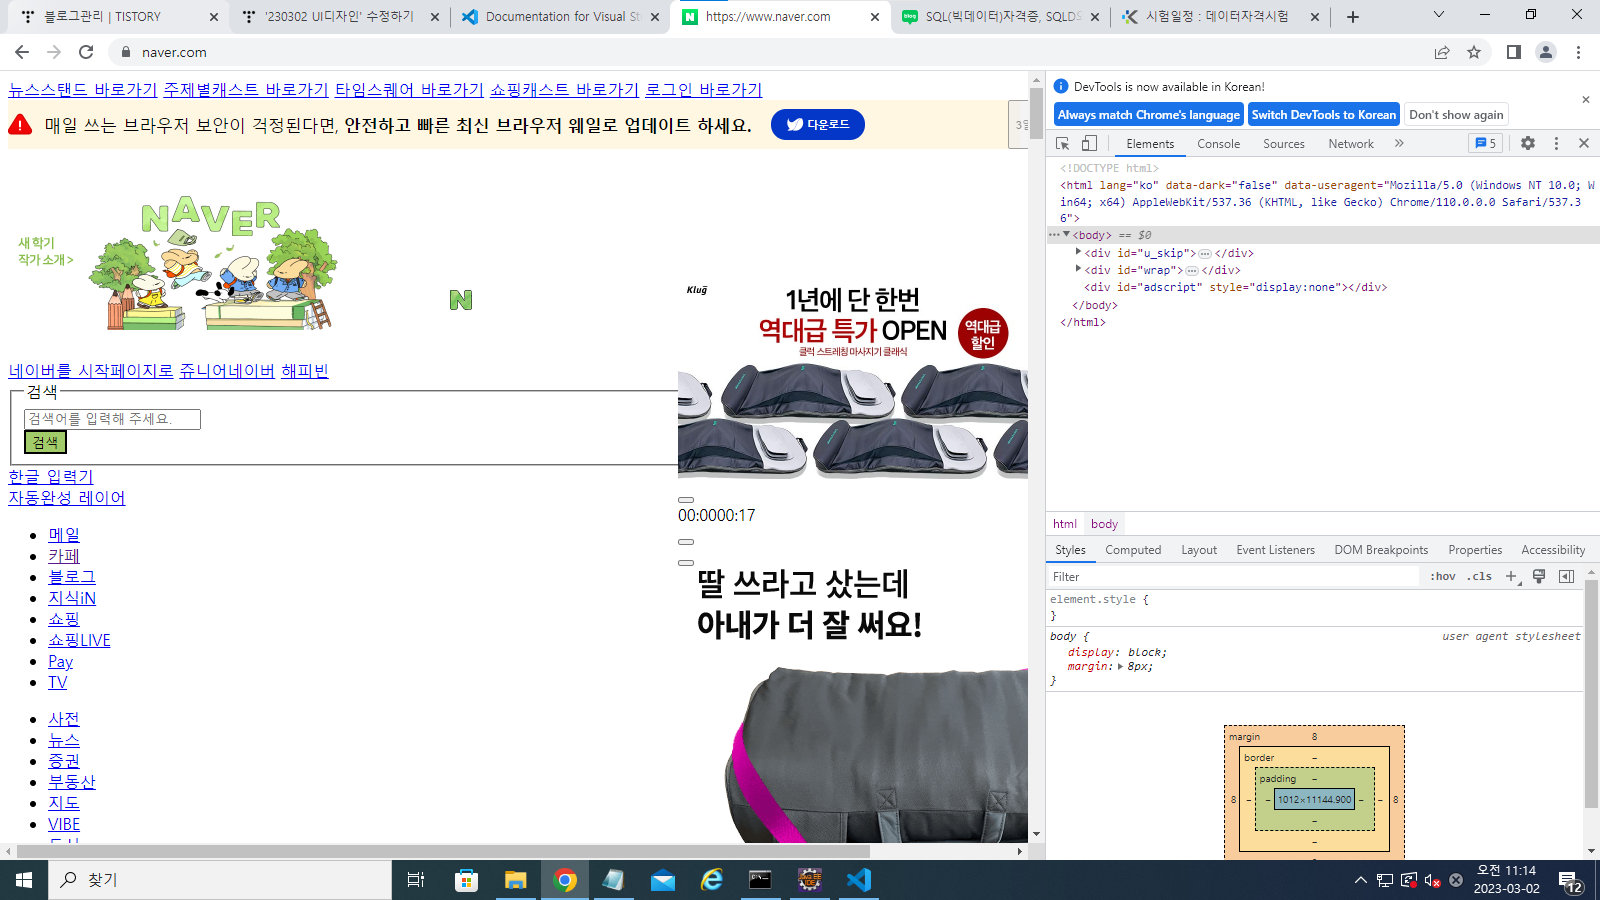
Task: Click the NAVER school doodle logo
Action: tap(213, 263)
